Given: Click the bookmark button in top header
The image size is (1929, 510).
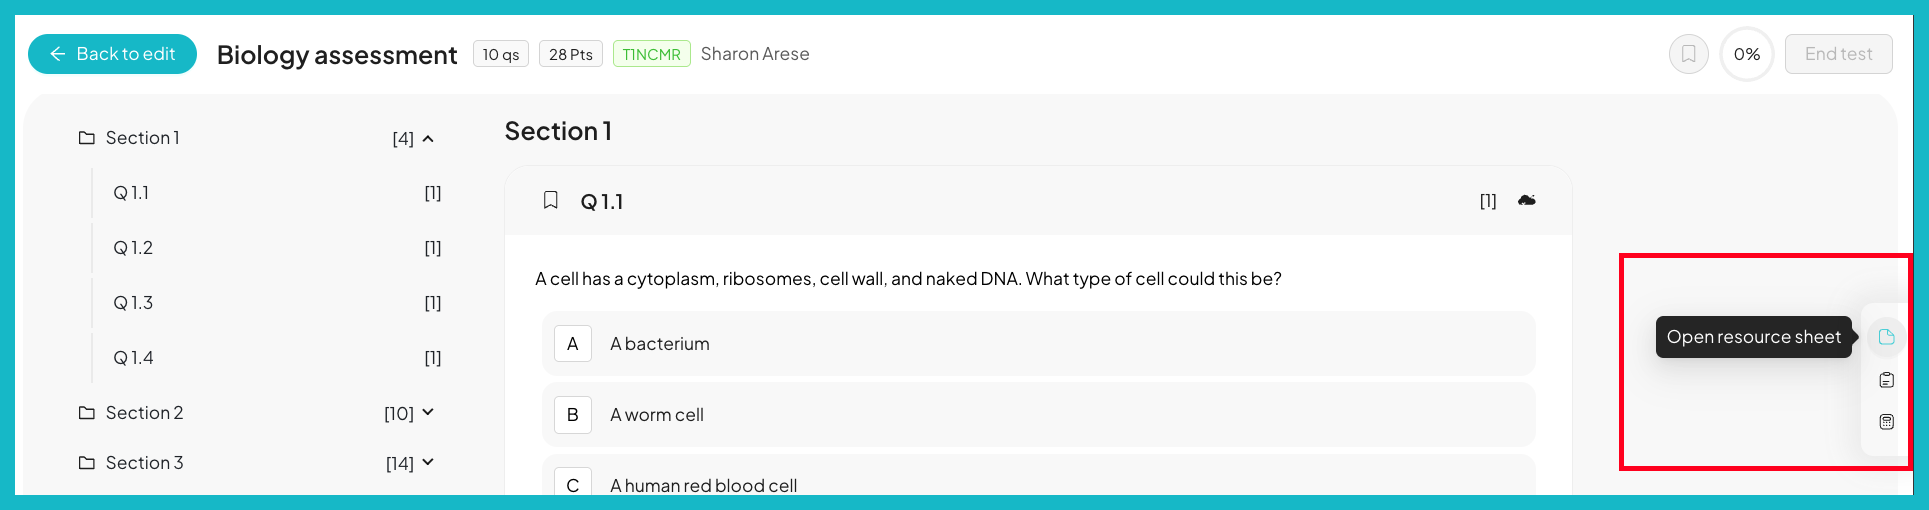Looking at the screenshot, I should (x=1688, y=54).
